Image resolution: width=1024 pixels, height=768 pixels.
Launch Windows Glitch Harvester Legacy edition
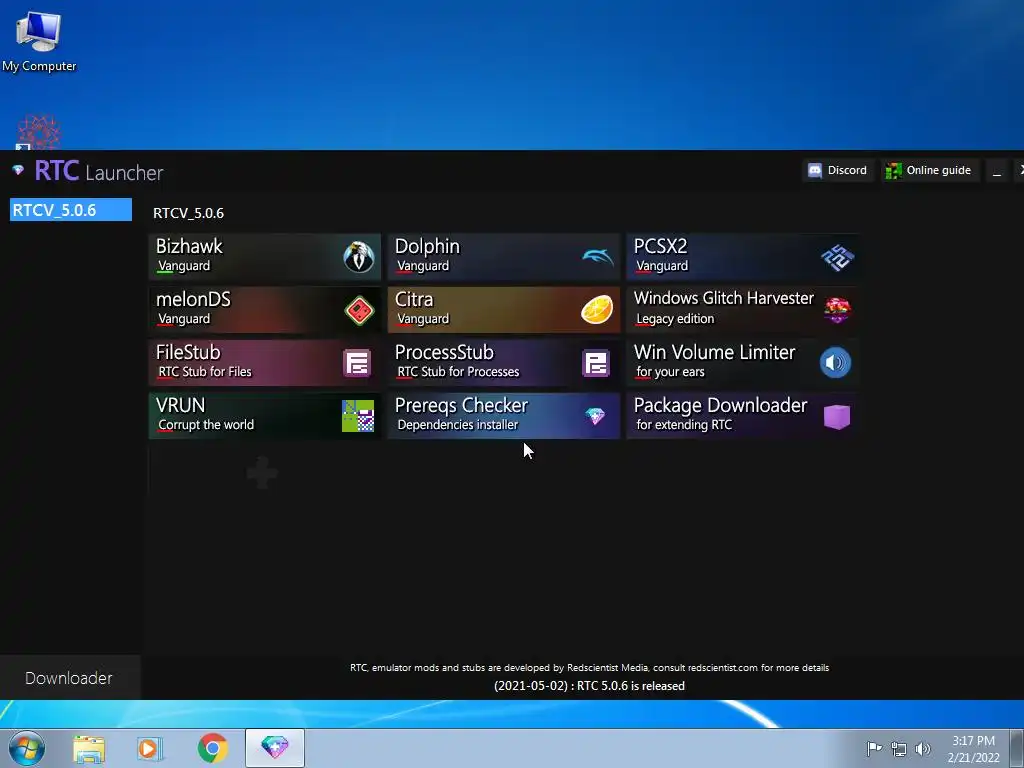pos(743,310)
